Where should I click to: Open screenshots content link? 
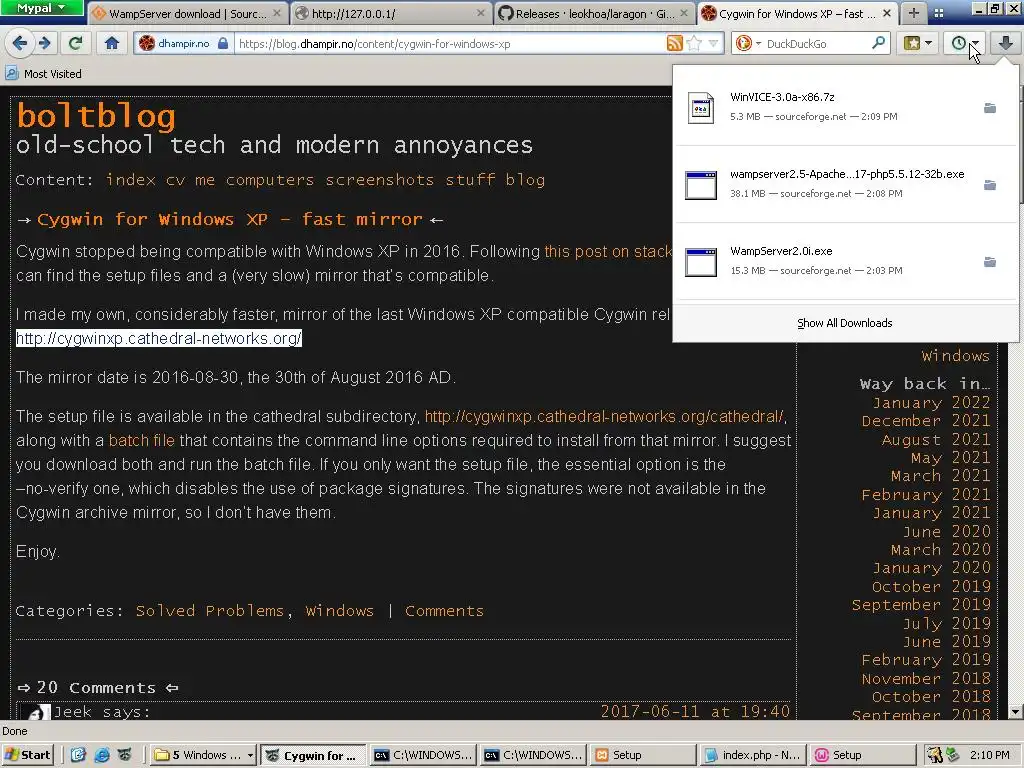pos(379,180)
